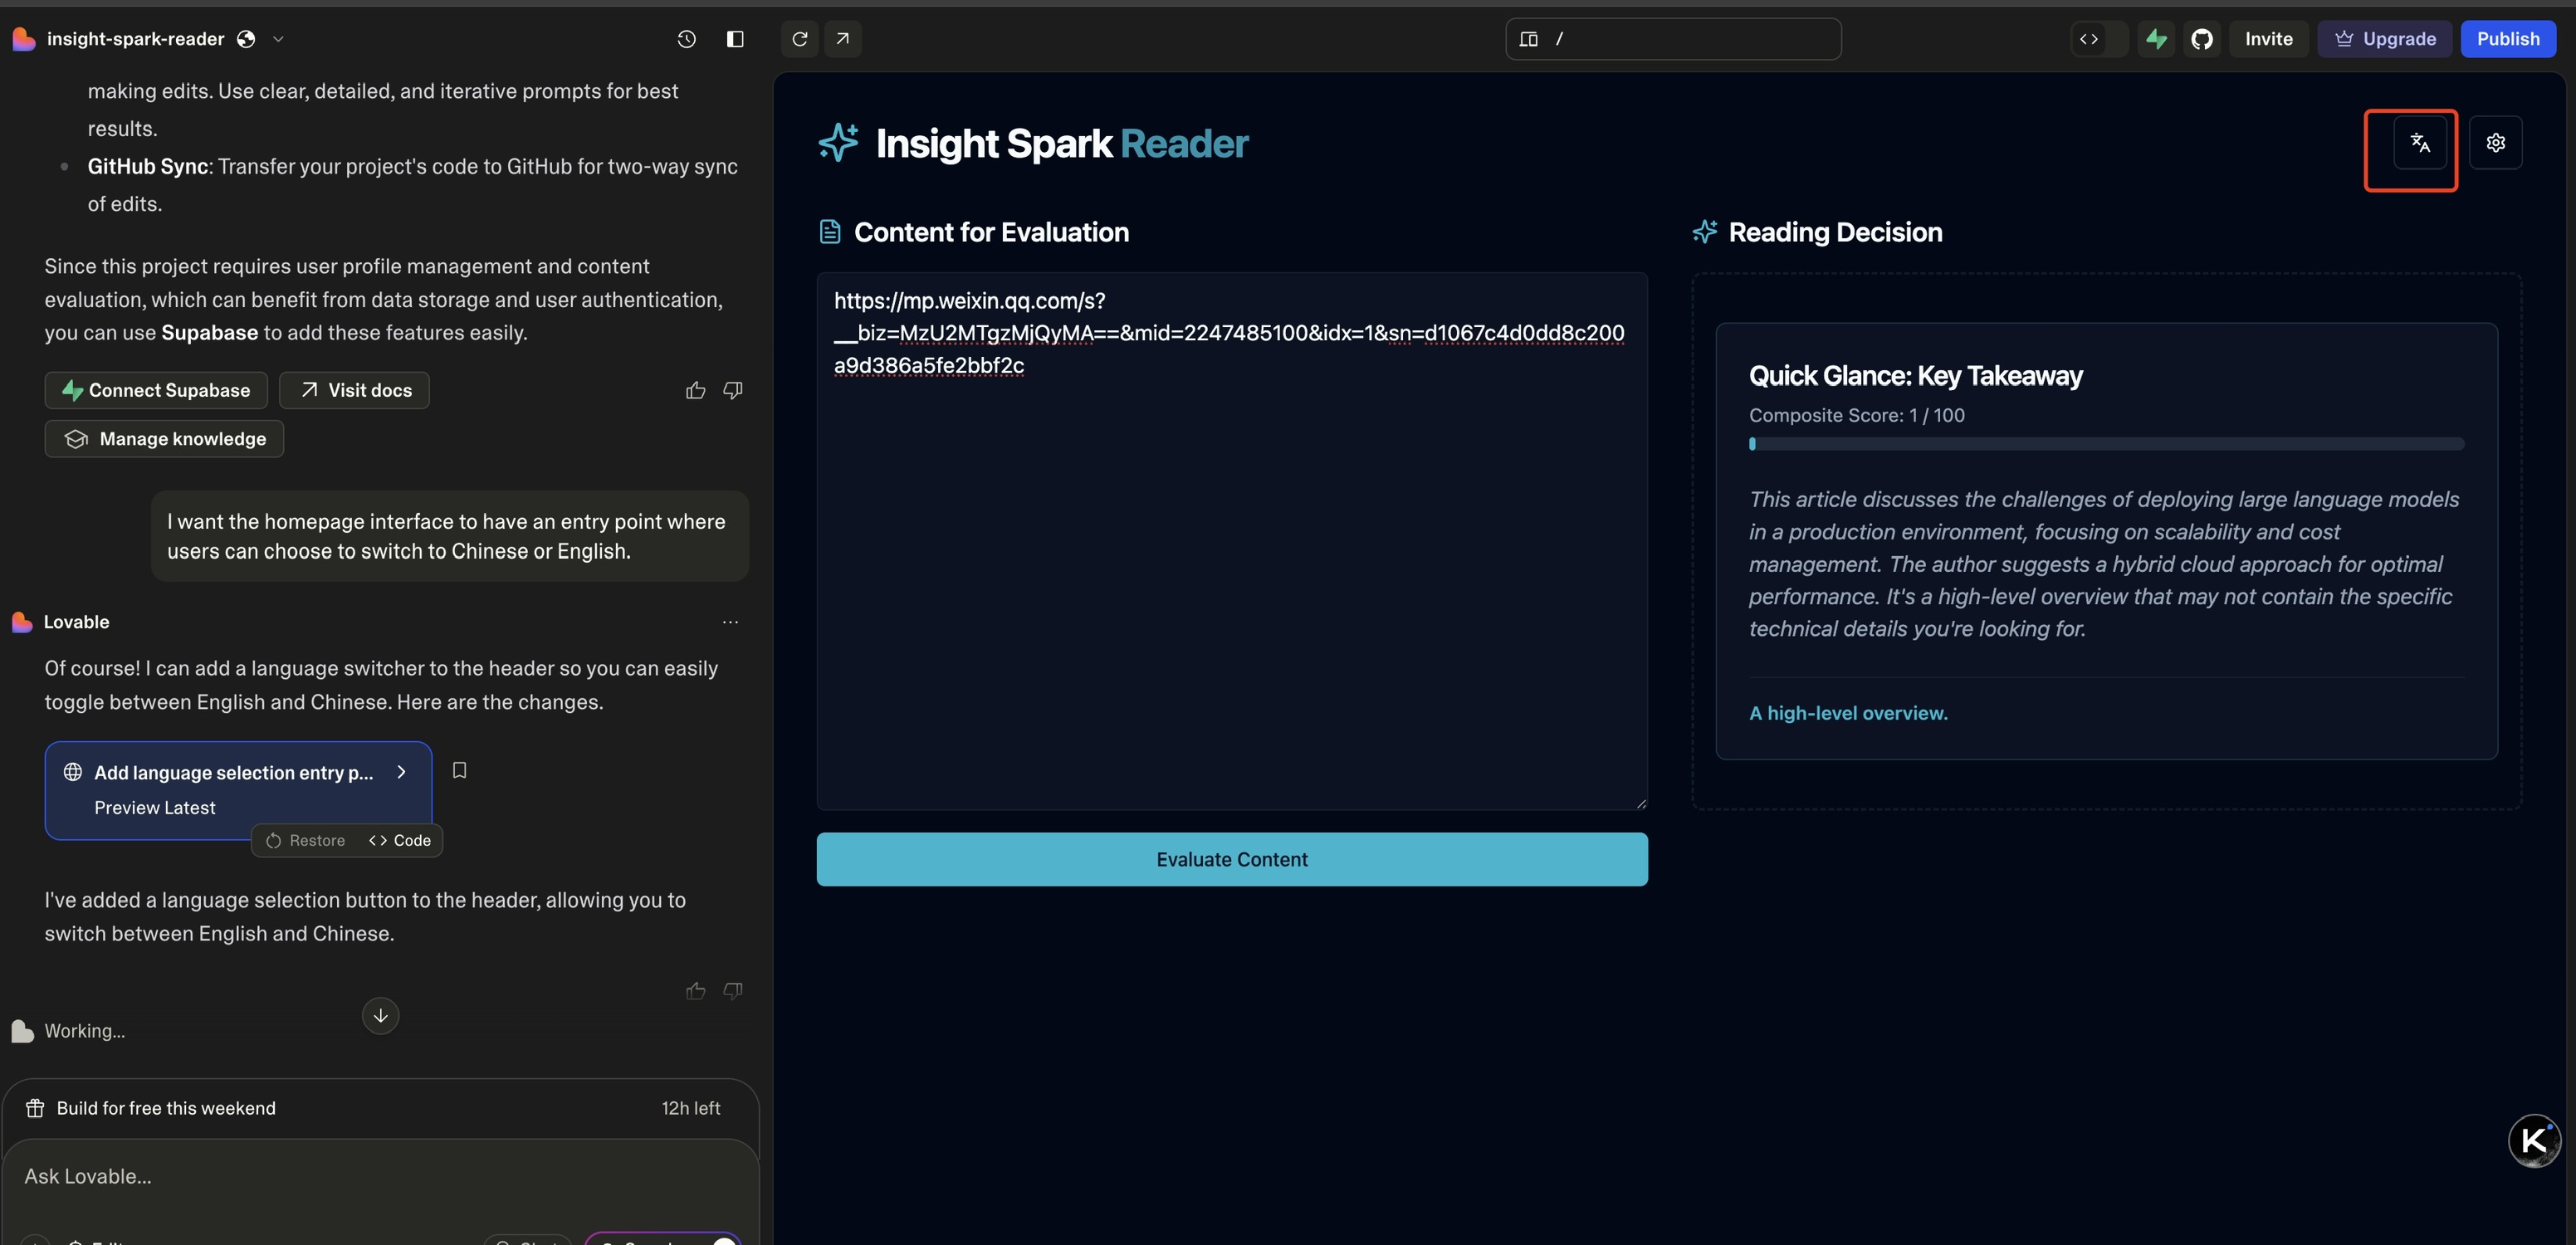Switch language with the translate icon

coord(2420,143)
